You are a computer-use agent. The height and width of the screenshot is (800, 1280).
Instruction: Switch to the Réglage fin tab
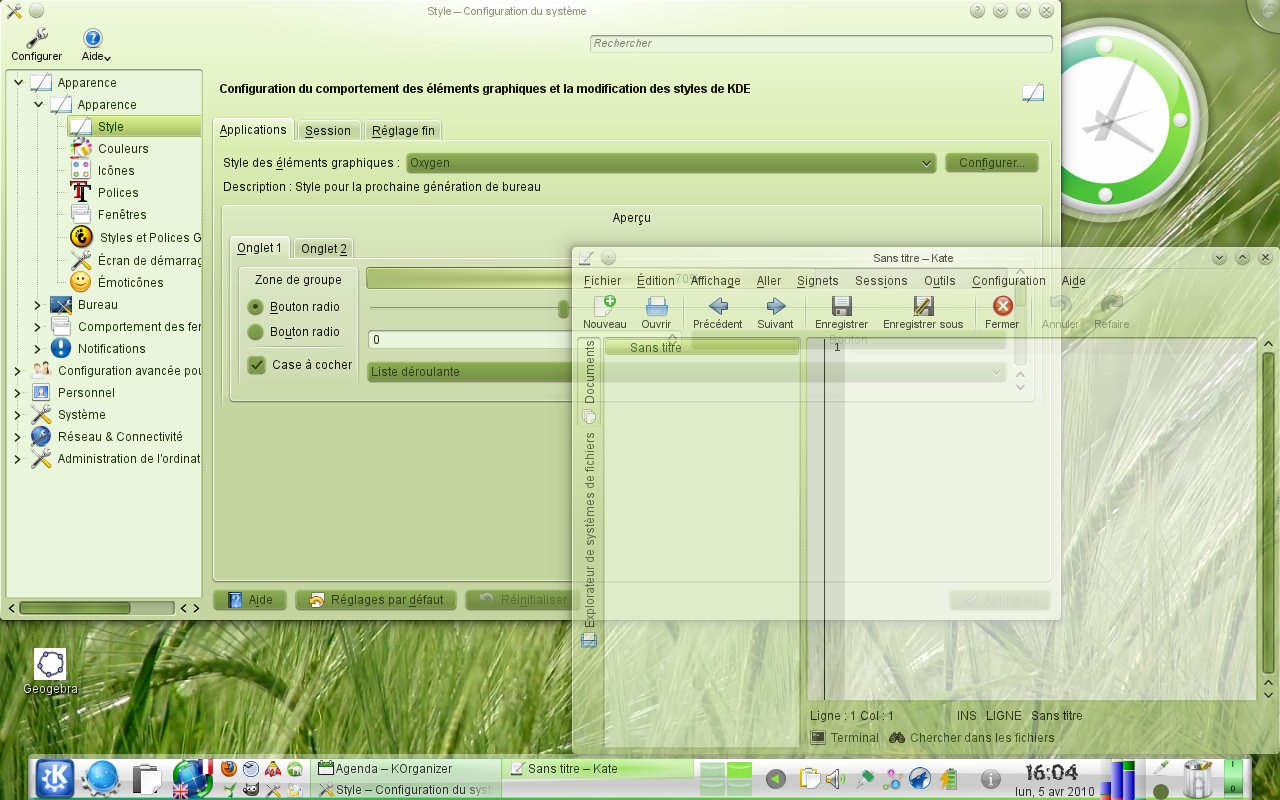point(402,131)
